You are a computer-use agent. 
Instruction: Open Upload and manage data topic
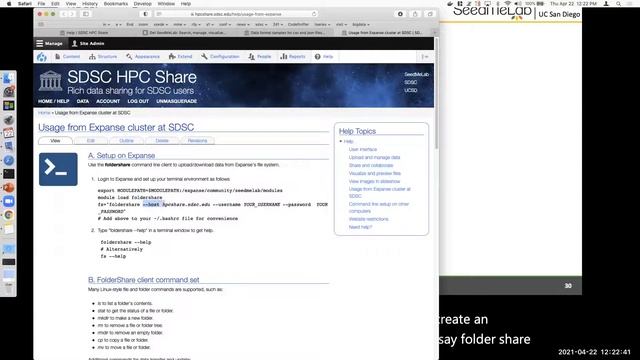point(374,158)
